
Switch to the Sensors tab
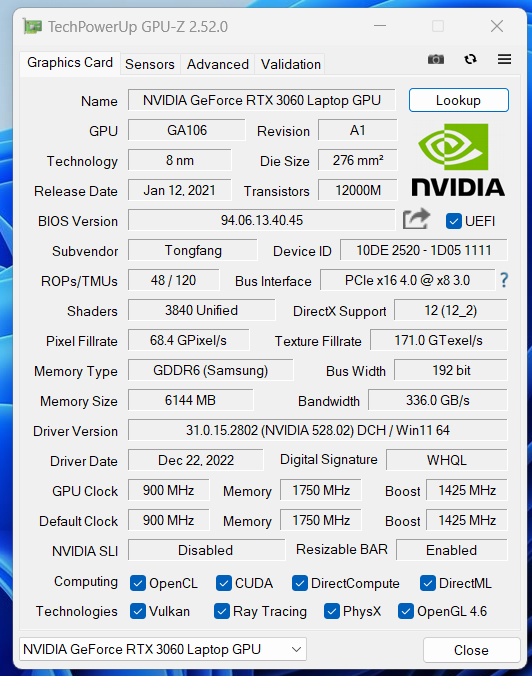point(150,64)
